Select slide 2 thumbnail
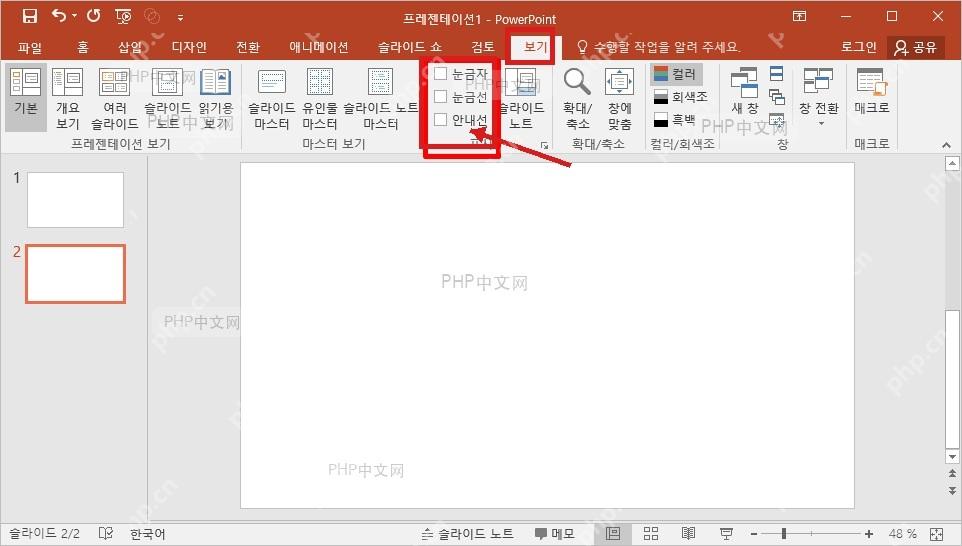The image size is (962, 546). click(75, 274)
